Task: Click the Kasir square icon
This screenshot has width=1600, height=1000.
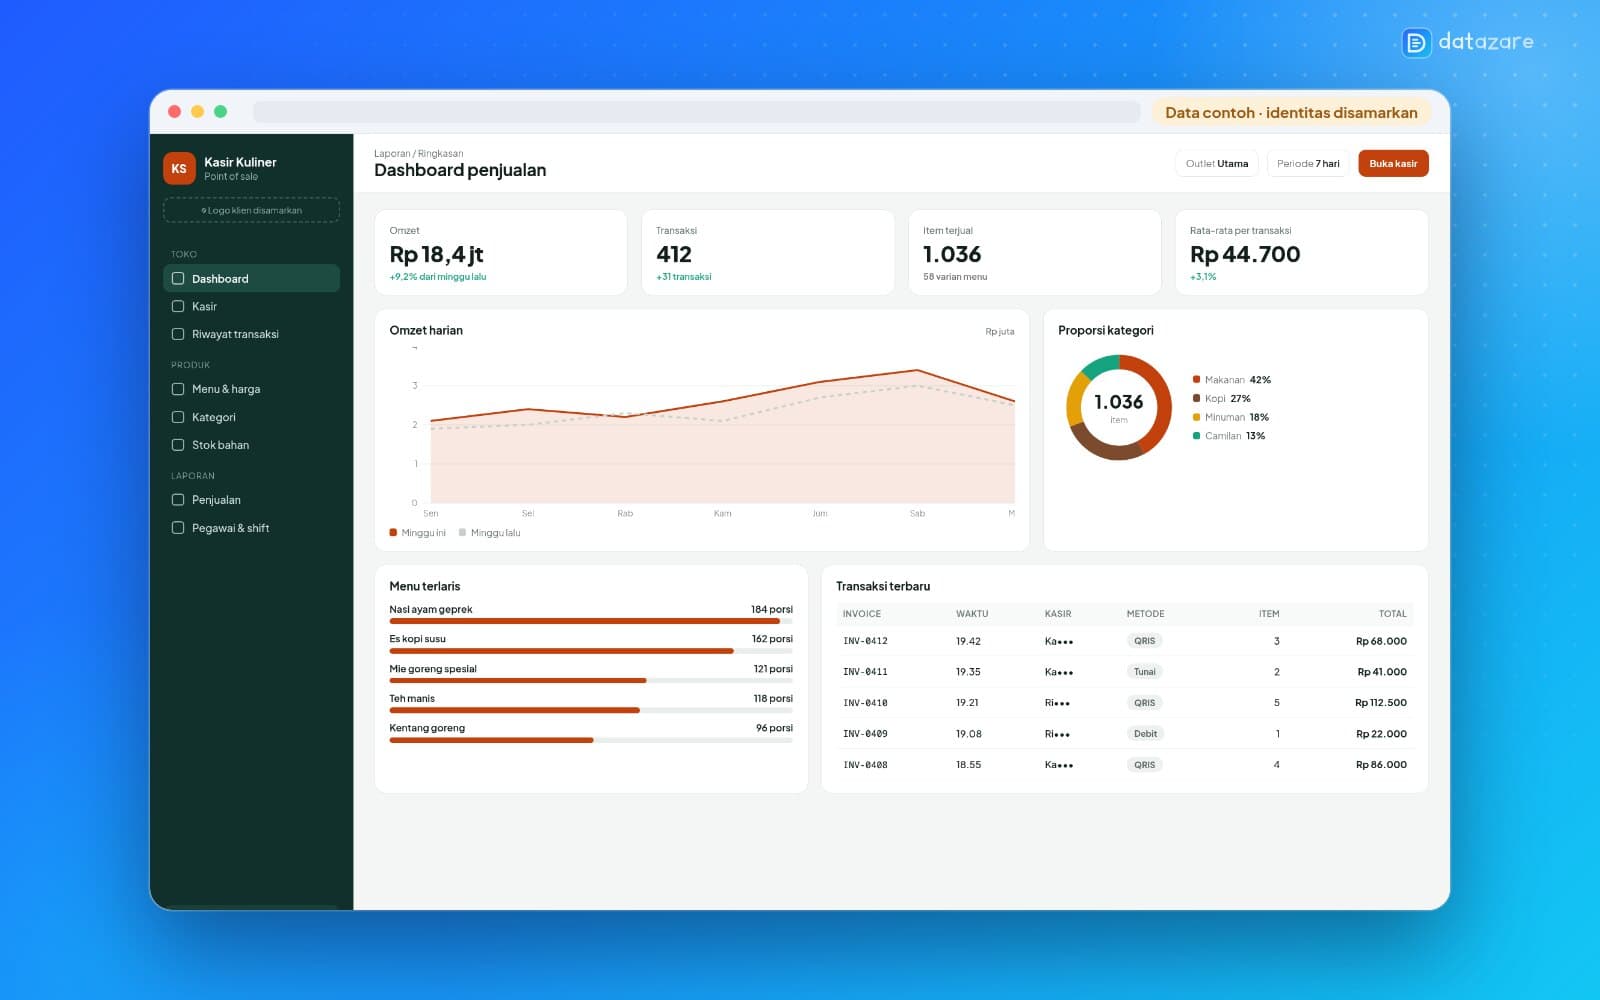Action: pyautogui.click(x=178, y=306)
